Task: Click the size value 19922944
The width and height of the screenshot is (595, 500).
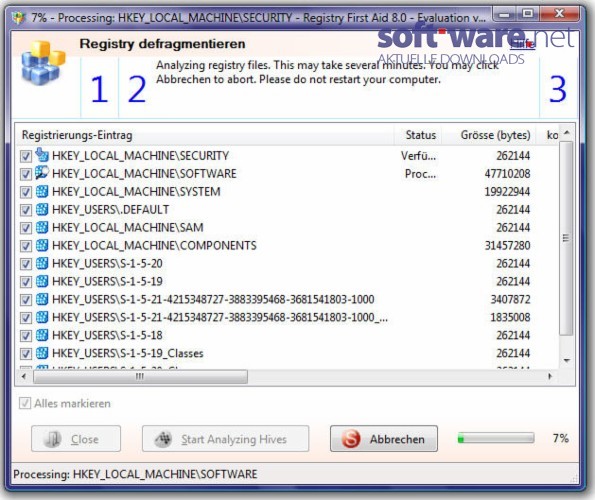Action: click(507, 192)
